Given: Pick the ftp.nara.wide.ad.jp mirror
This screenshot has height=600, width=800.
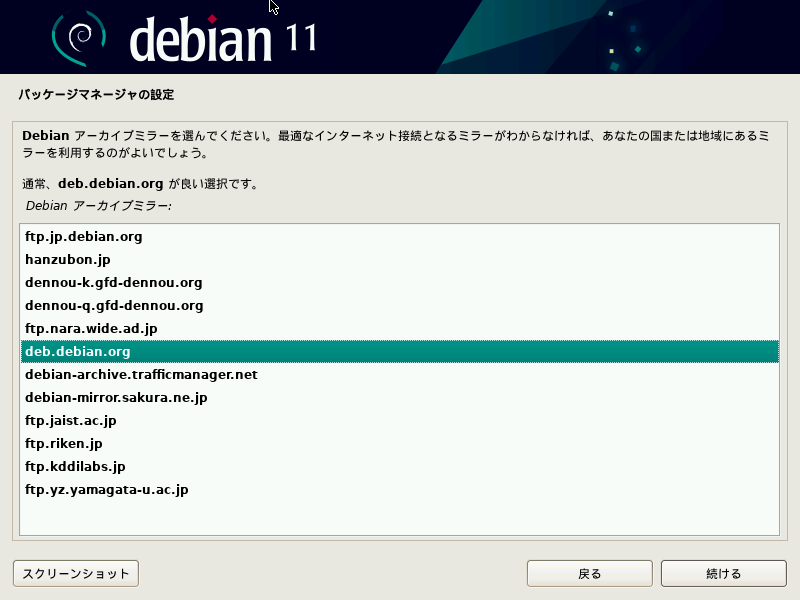Looking at the screenshot, I should 399,329.
